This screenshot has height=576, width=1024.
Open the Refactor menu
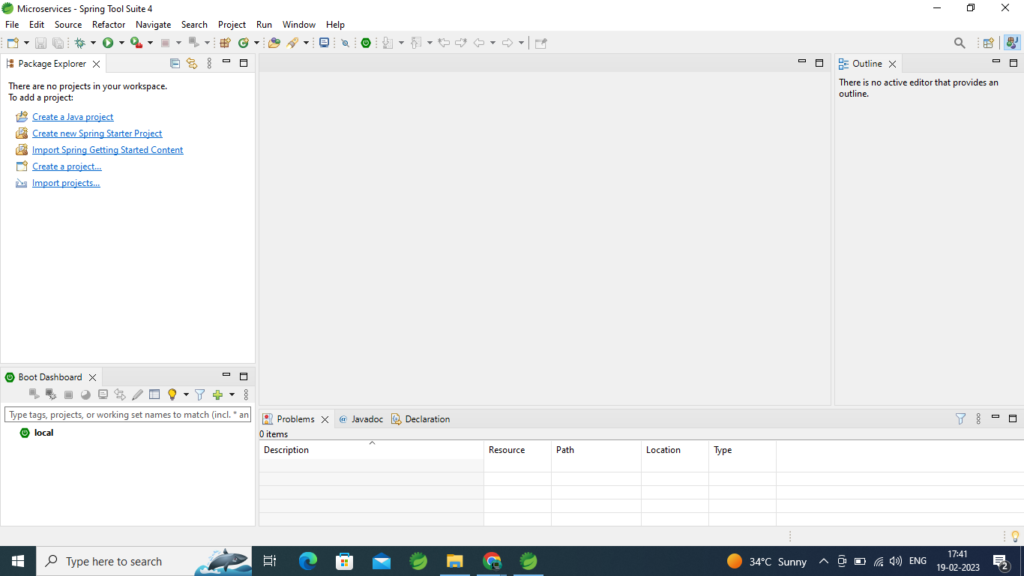coord(108,25)
